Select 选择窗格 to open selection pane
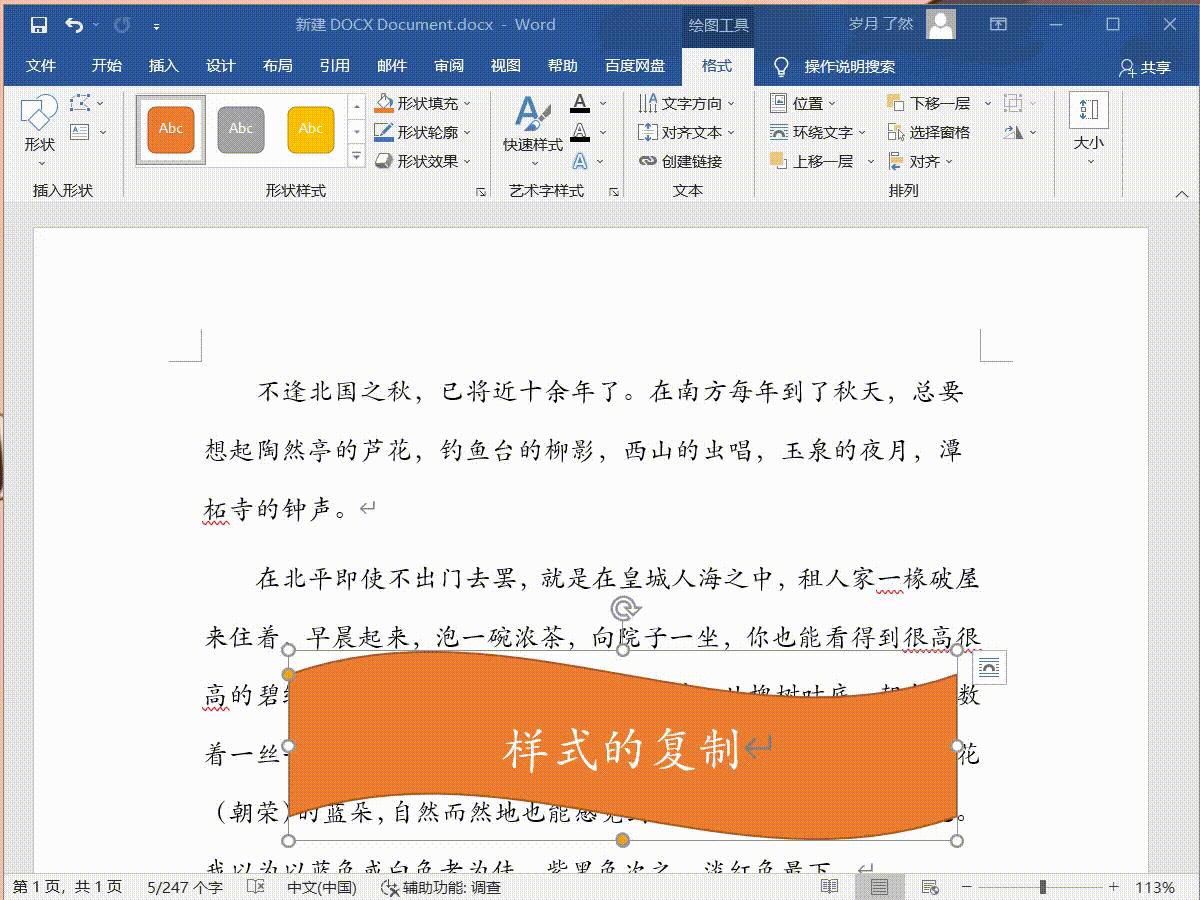 click(927, 131)
